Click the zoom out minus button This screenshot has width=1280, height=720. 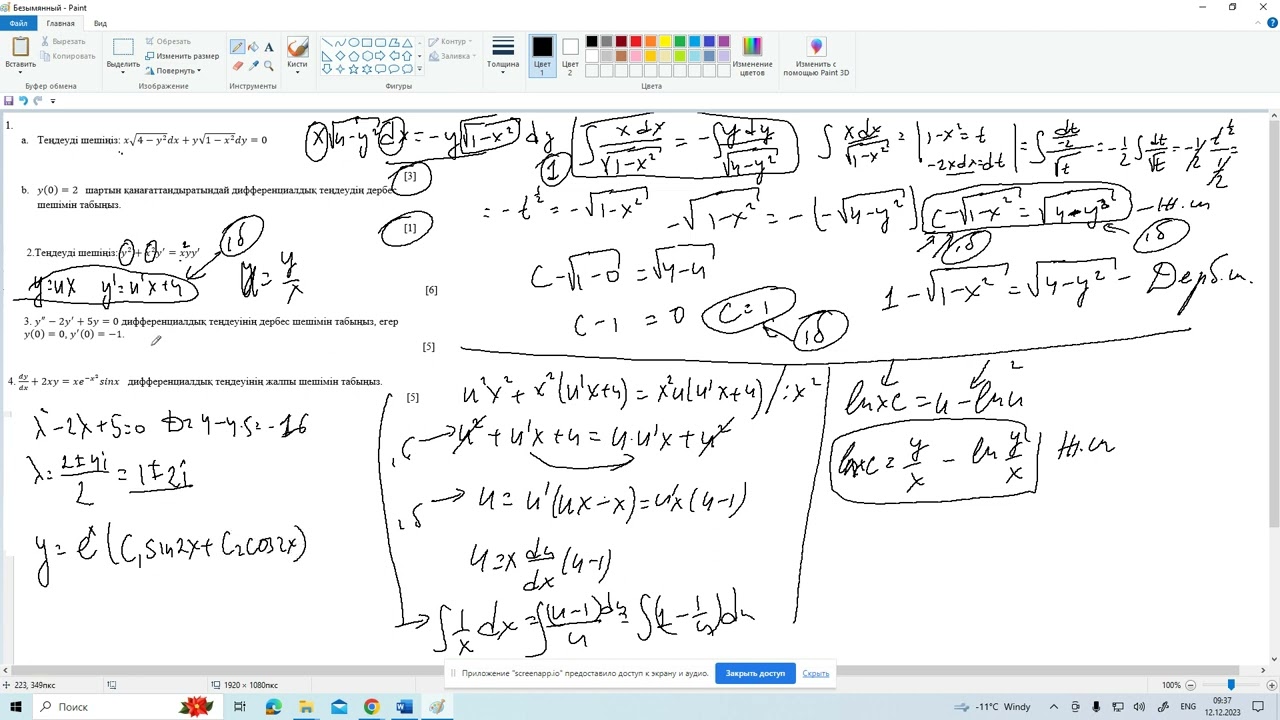[1190, 685]
